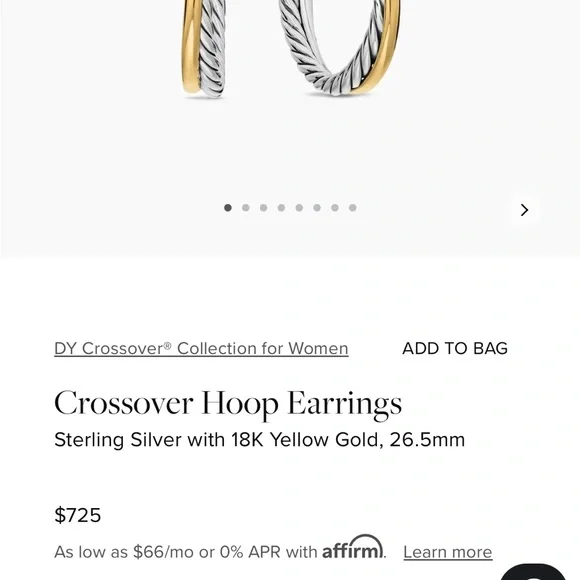The height and width of the screenshot is (580, 580).
Task: Click the Sterling Silver 18K Yellow Gold description
Action: click(259, 440)
